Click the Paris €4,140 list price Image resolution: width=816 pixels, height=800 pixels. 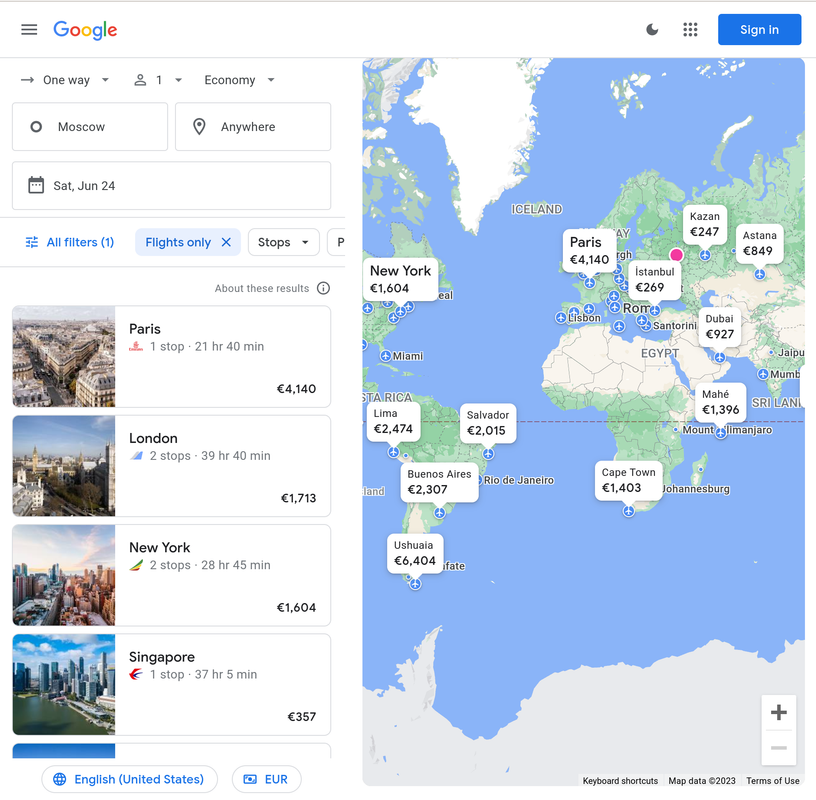point(296,389)
